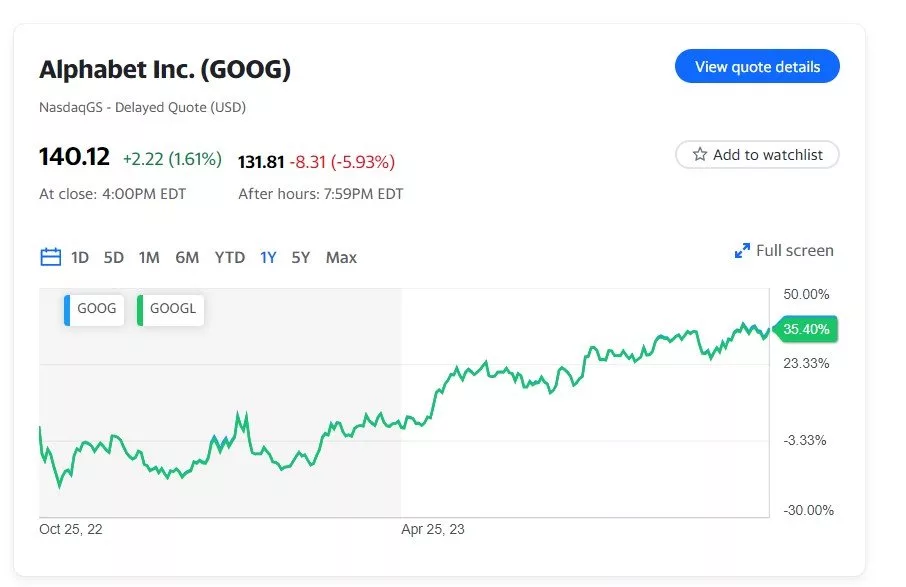Switch chart to 6M range

coord(187,258)
